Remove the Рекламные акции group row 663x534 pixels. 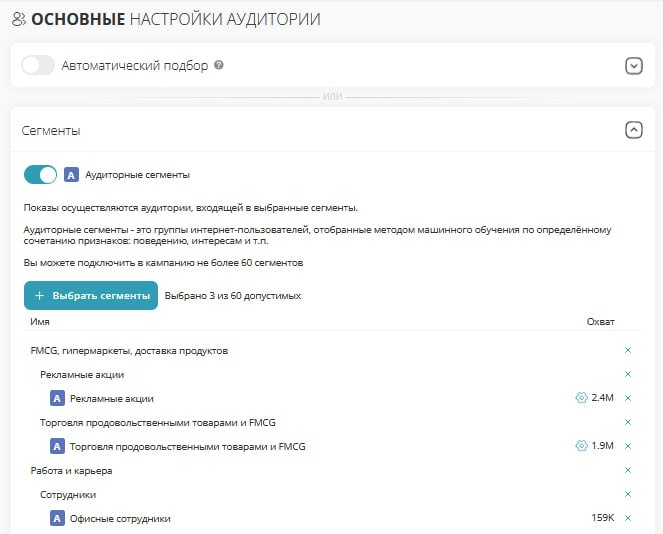628,374
